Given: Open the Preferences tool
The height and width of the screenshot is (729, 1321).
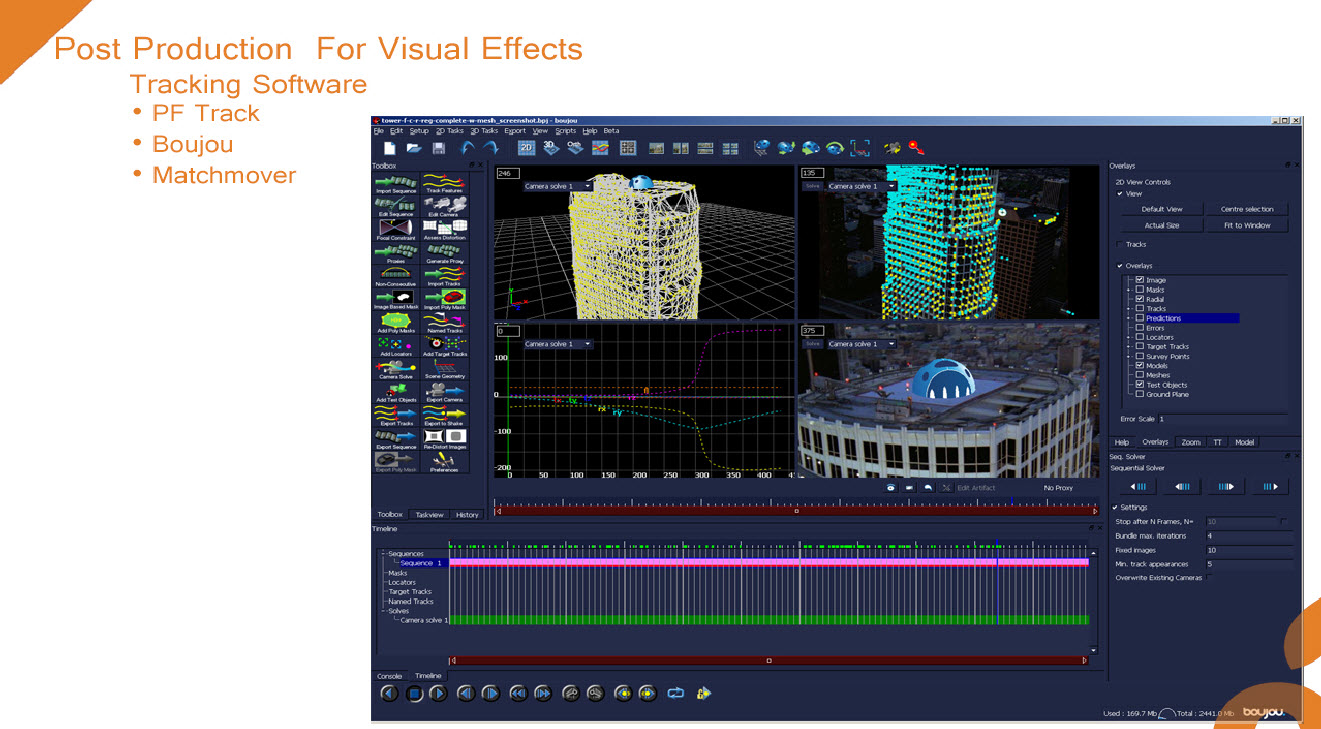Looking at the screenshot, I should click(444, 460).
